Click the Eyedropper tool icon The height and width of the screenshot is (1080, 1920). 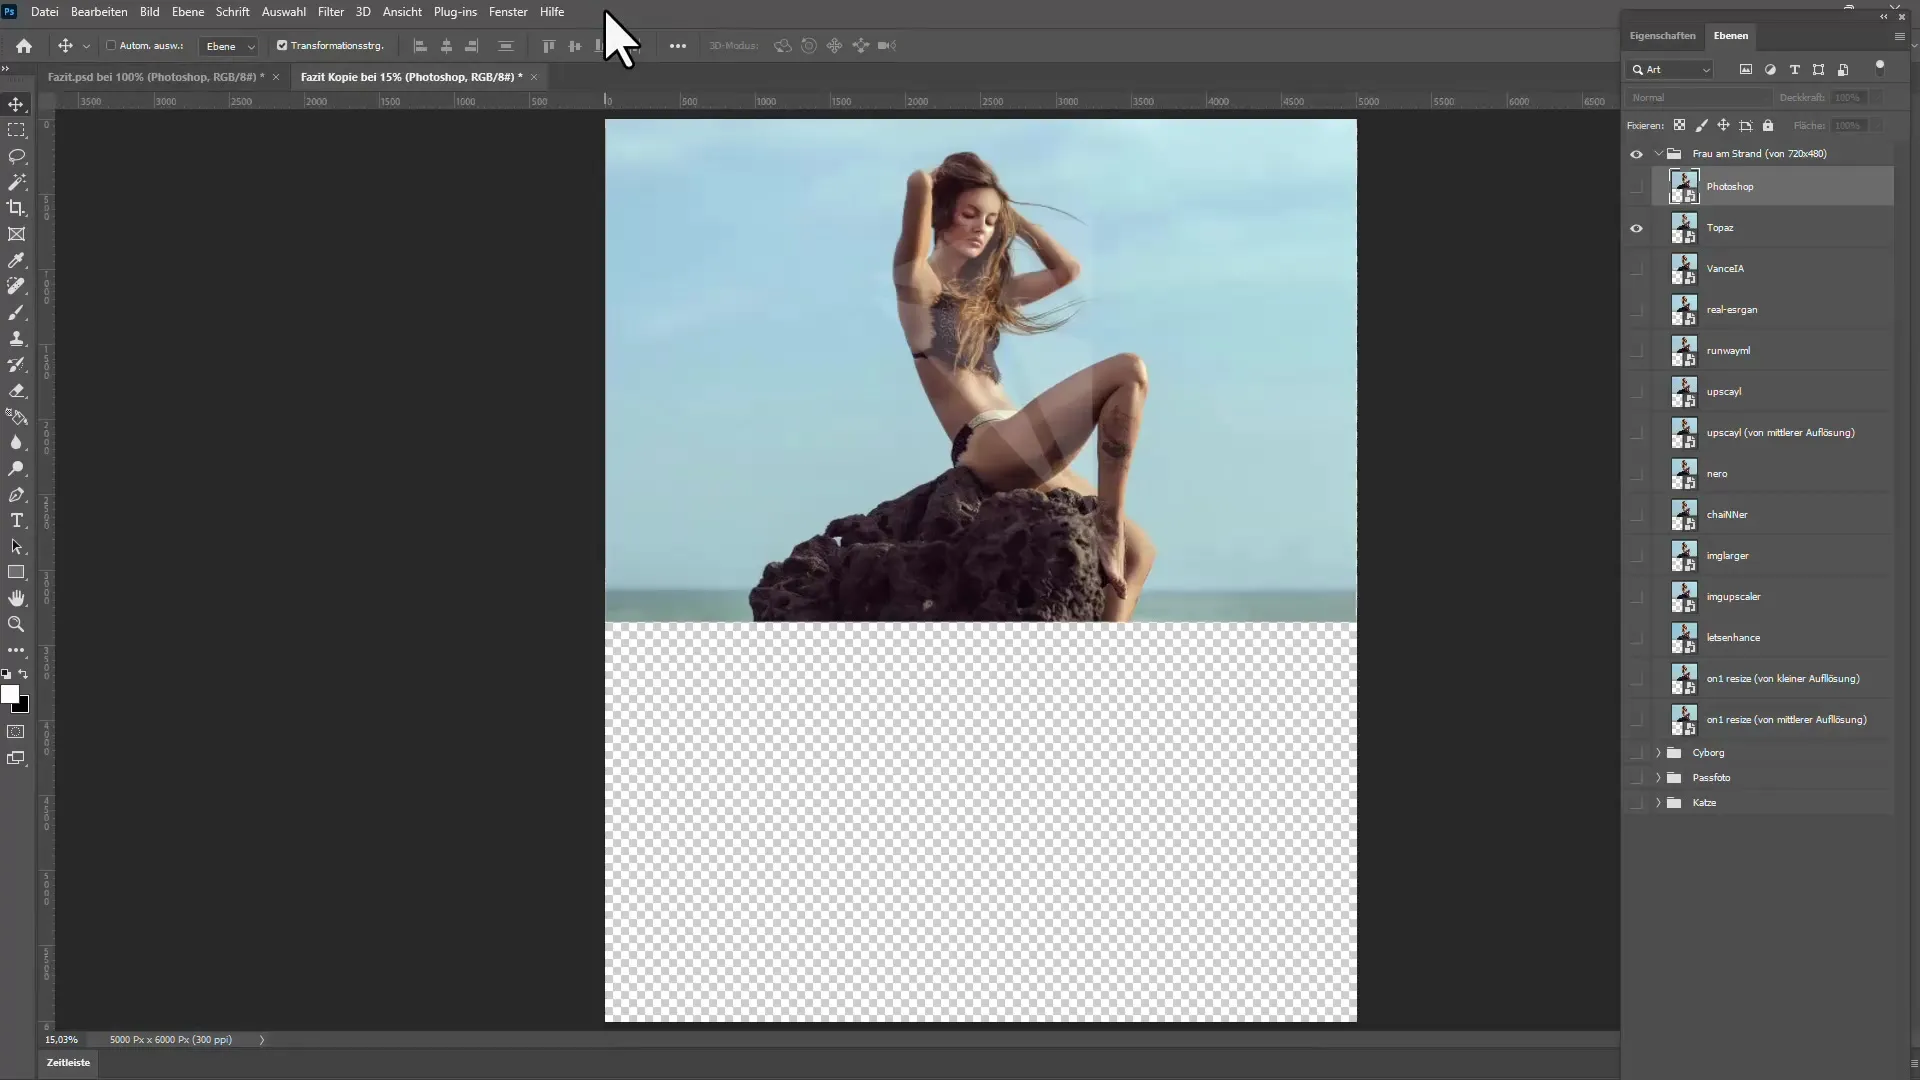coord(17,260)
